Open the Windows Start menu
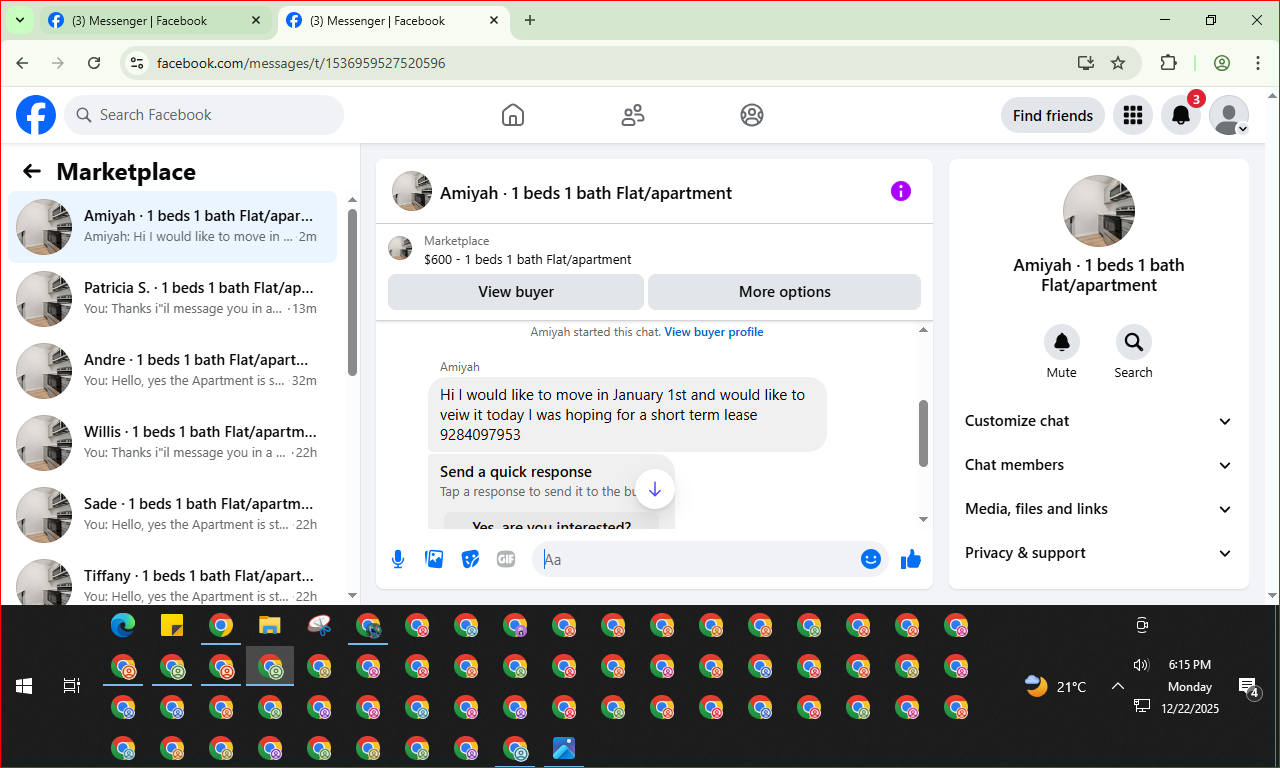This screenshot has height=768, width=1280. point(24,686)
